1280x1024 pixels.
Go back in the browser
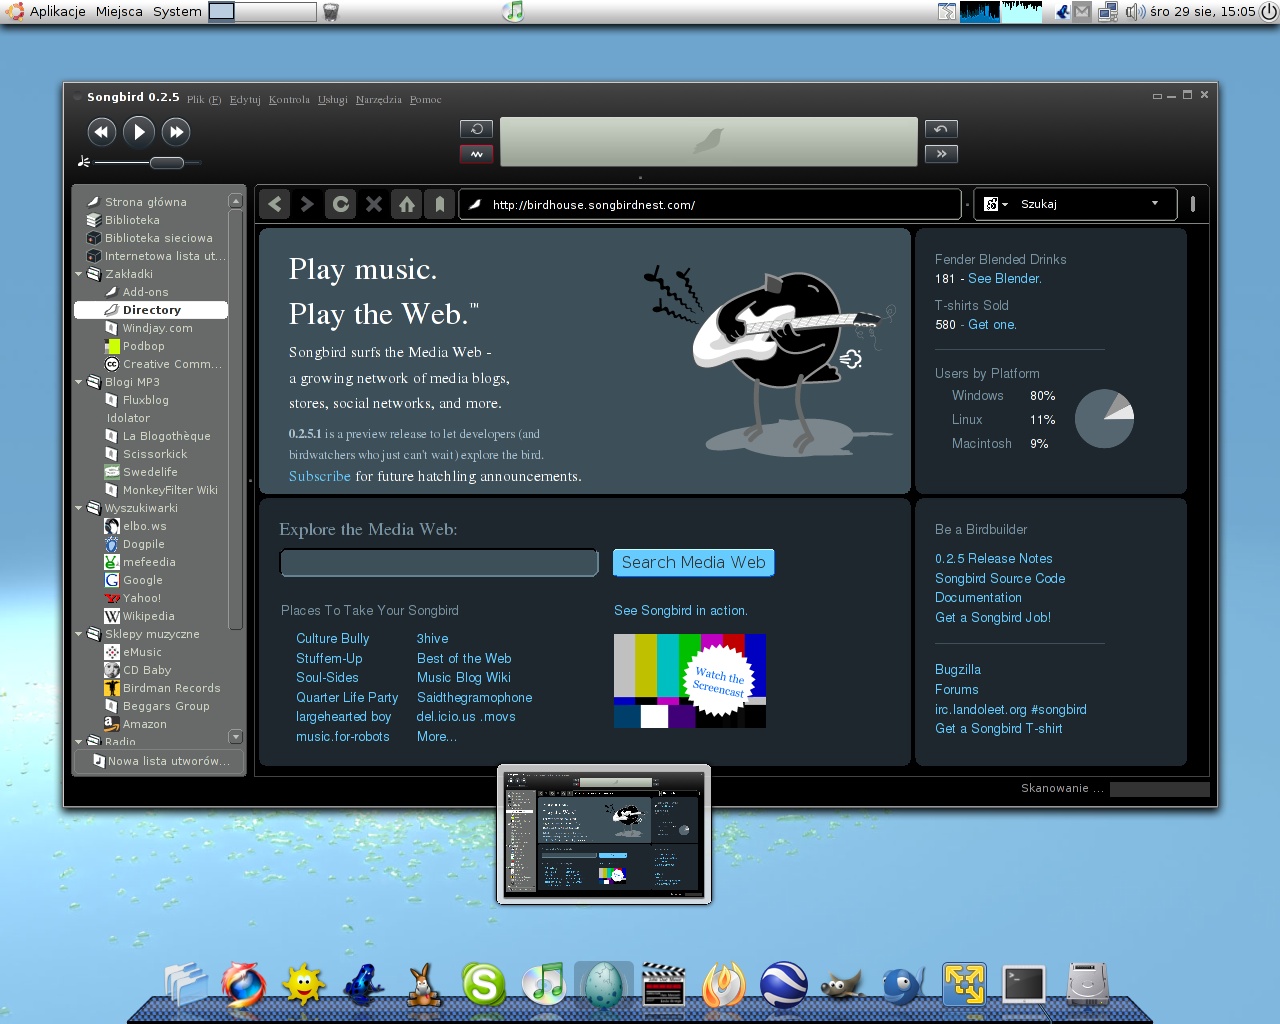pos(275,204)
